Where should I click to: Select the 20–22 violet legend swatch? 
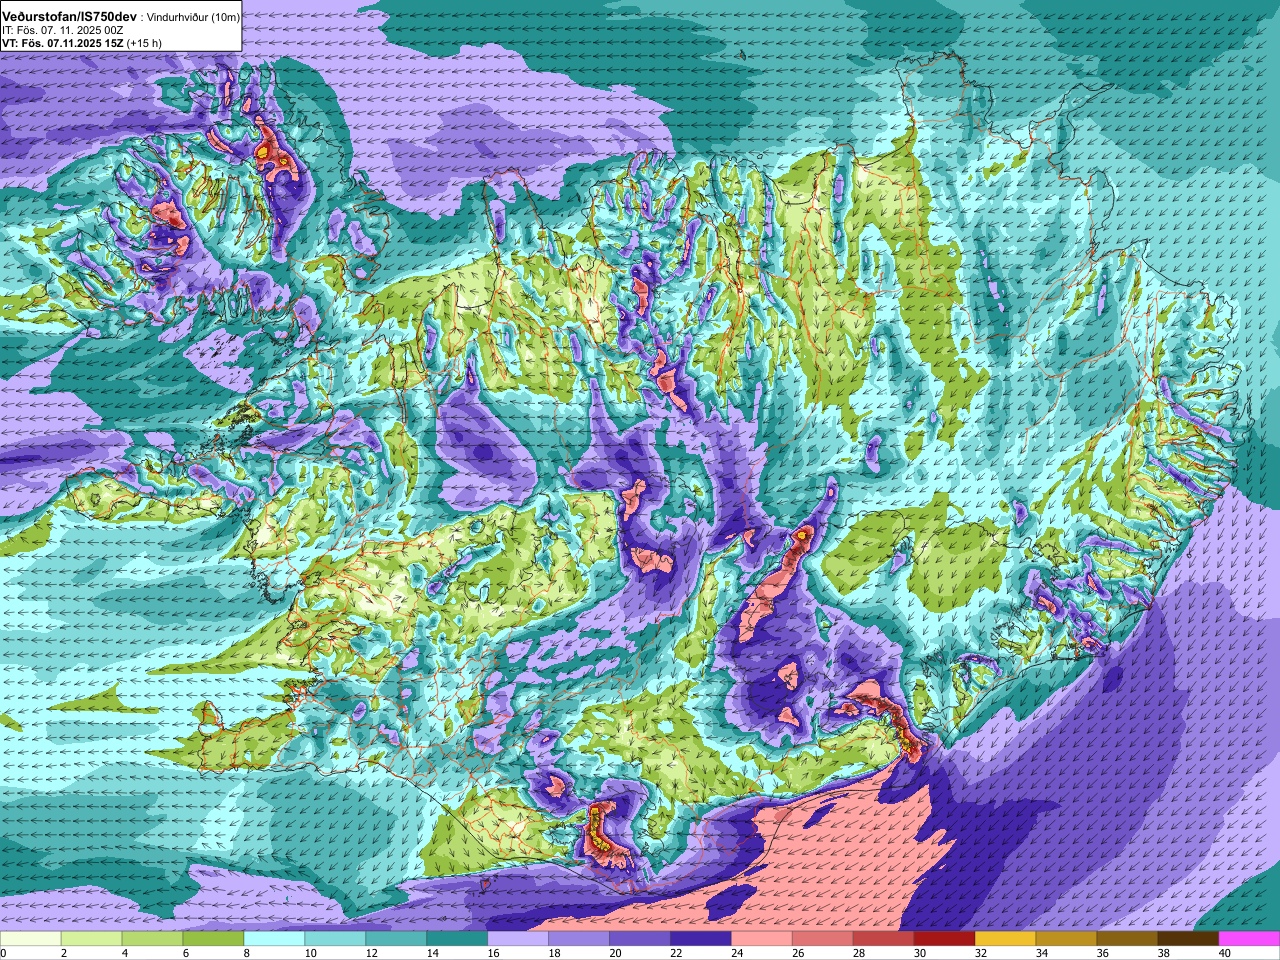point(640,939)
